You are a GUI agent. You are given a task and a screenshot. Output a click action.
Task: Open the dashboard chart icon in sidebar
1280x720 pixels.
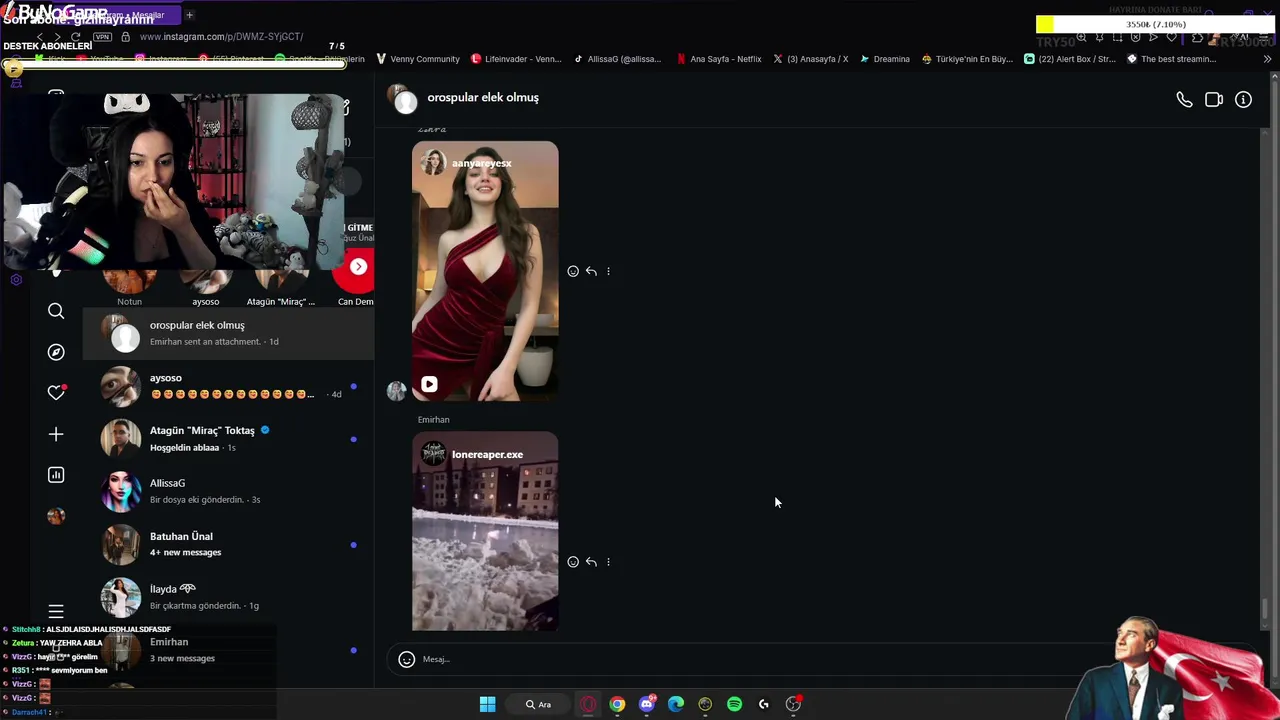click(x=56, y=475)
